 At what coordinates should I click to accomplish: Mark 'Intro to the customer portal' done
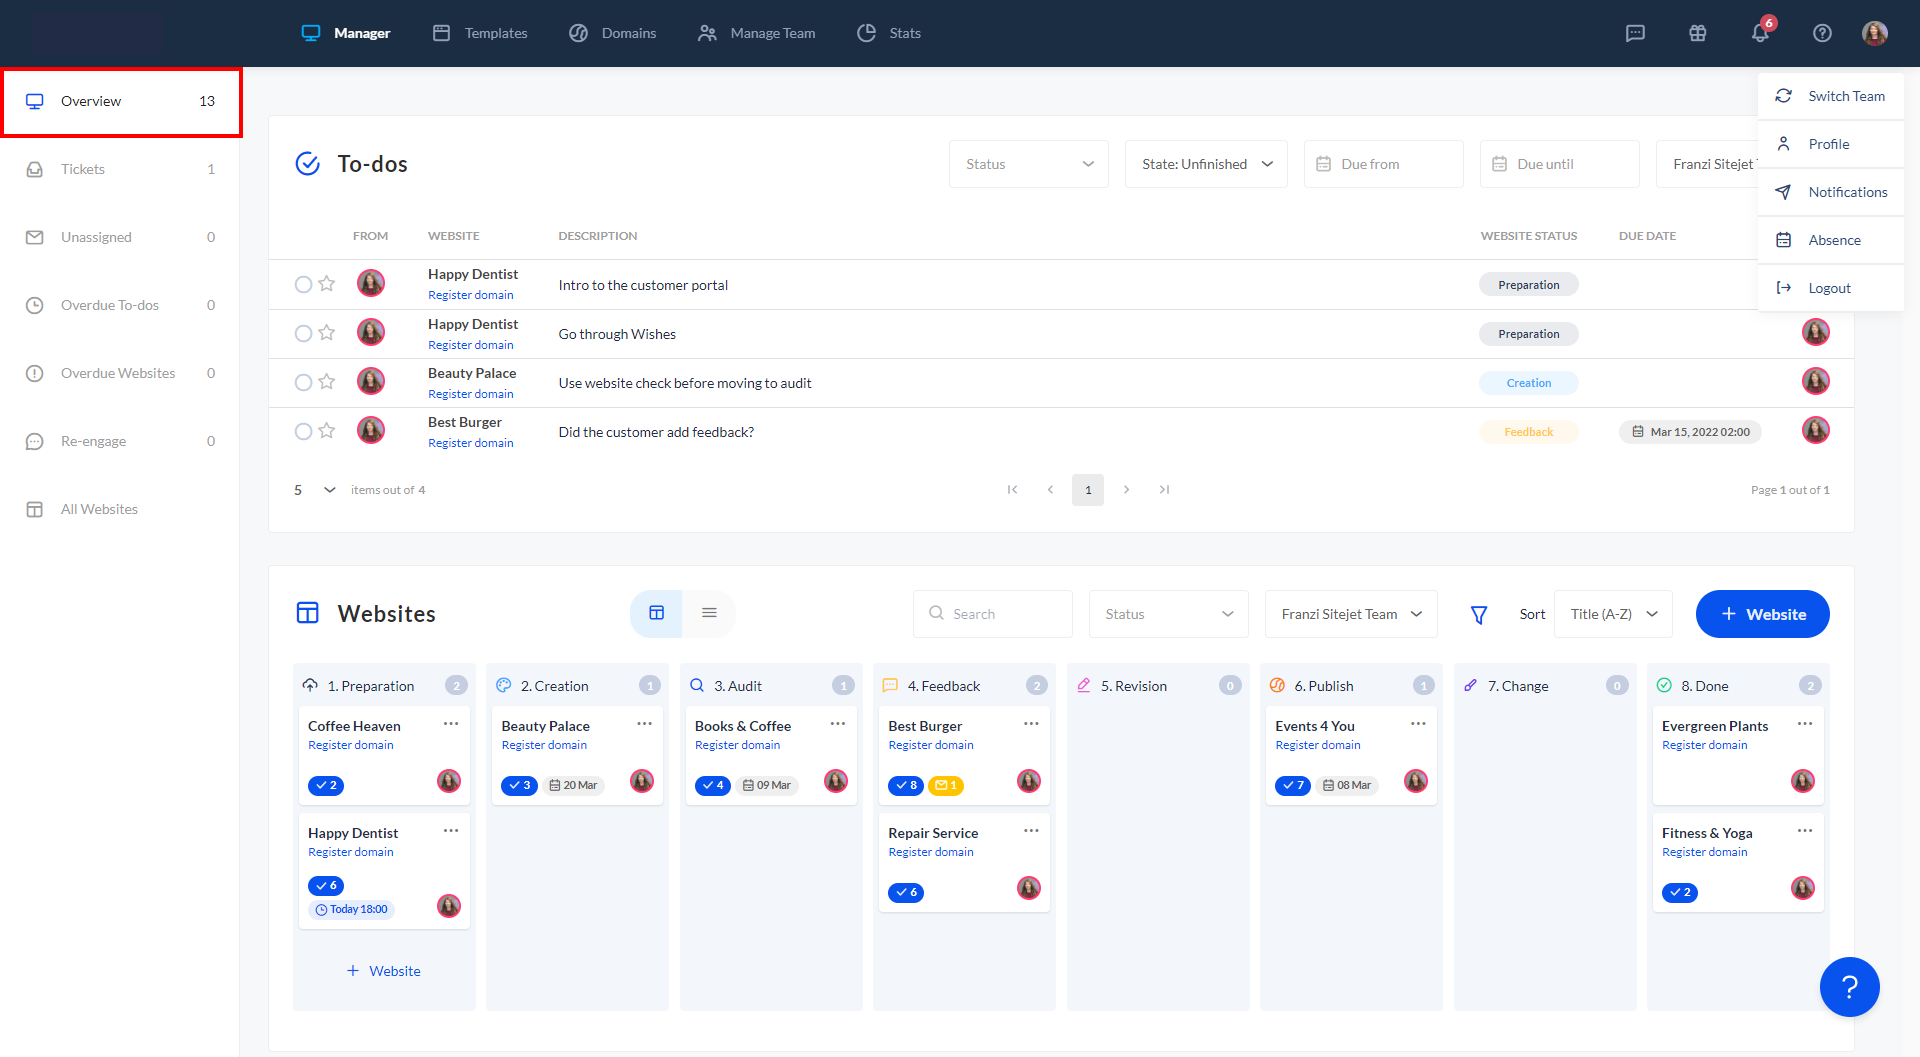(x=303, y=284)
